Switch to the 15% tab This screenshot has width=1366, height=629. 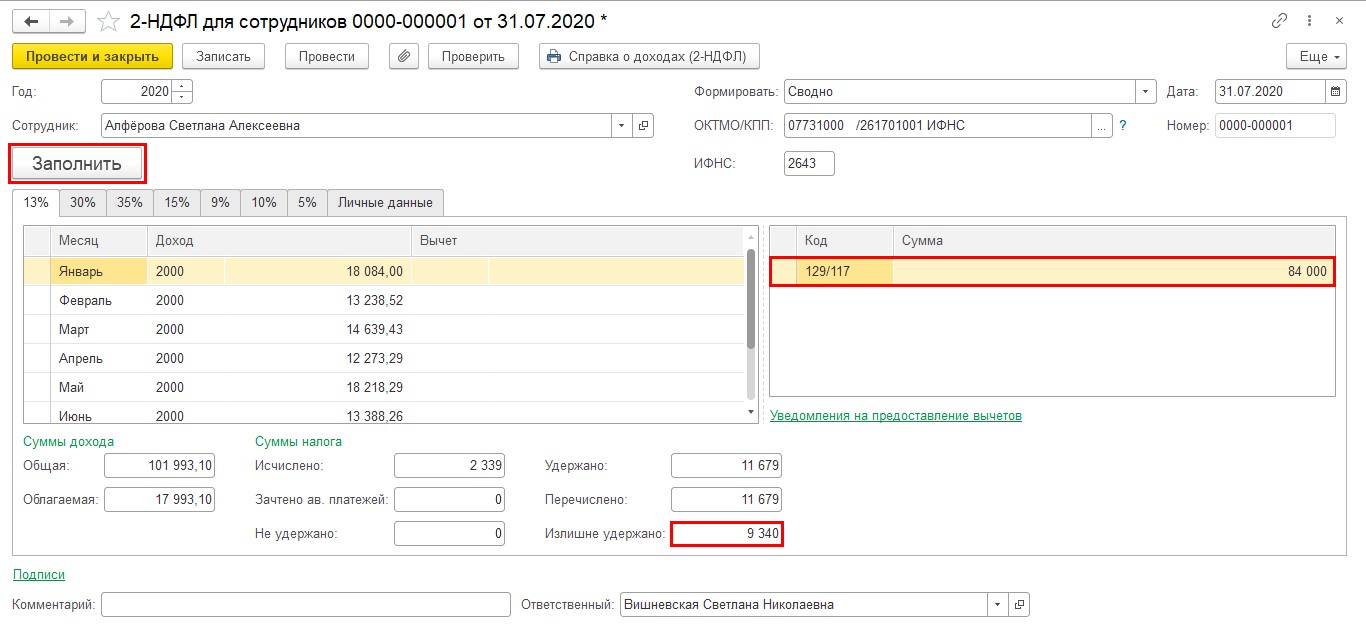tap(177, 202)
